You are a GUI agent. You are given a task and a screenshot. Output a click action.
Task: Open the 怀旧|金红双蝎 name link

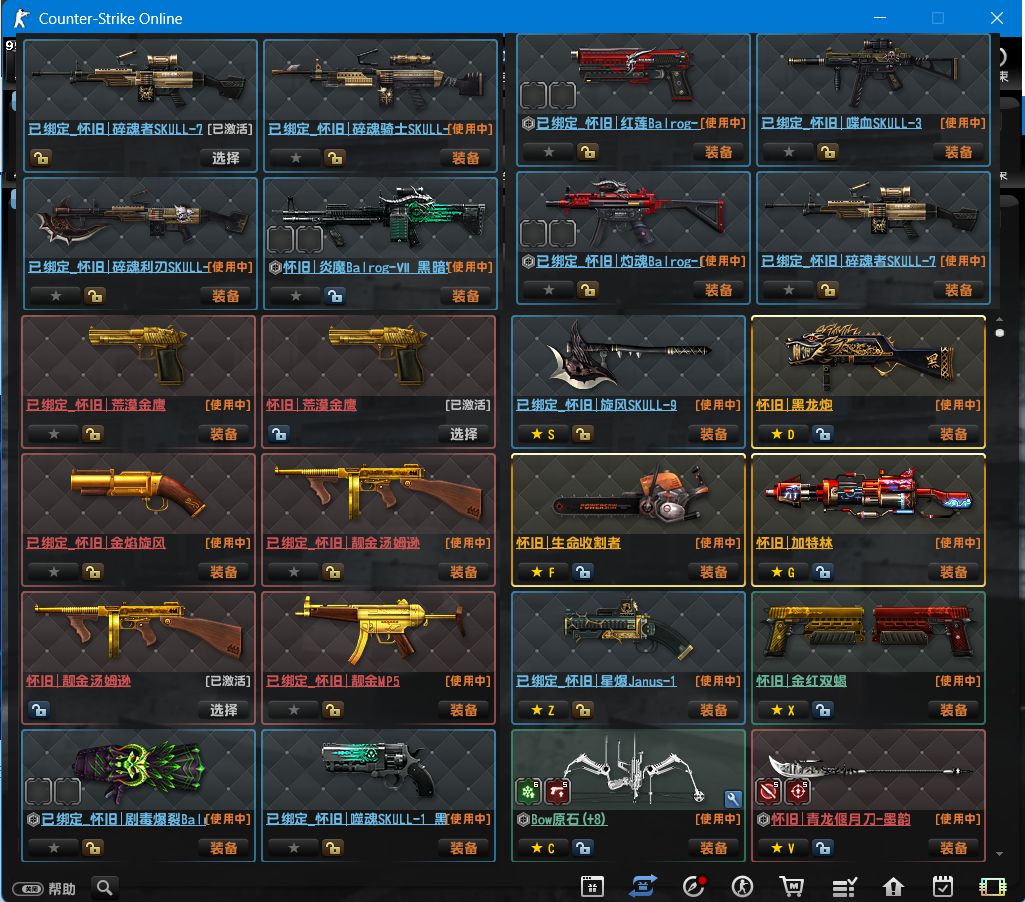click(801, 681)
